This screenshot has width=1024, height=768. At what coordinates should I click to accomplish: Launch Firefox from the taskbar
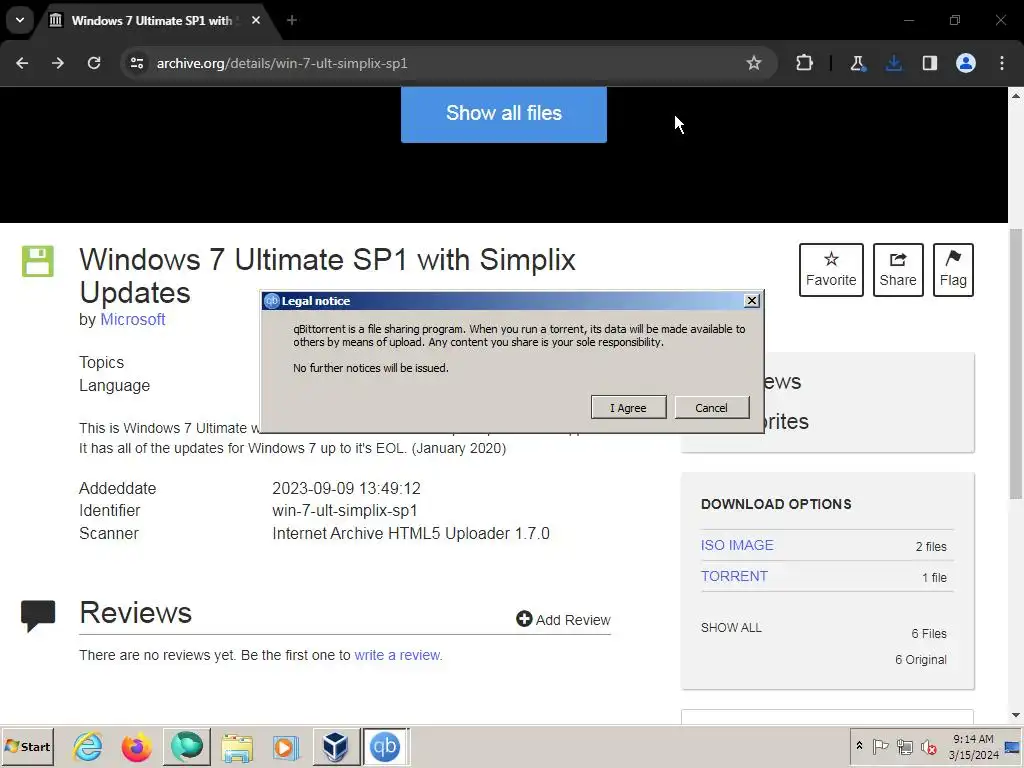click(x=136, y=746)
